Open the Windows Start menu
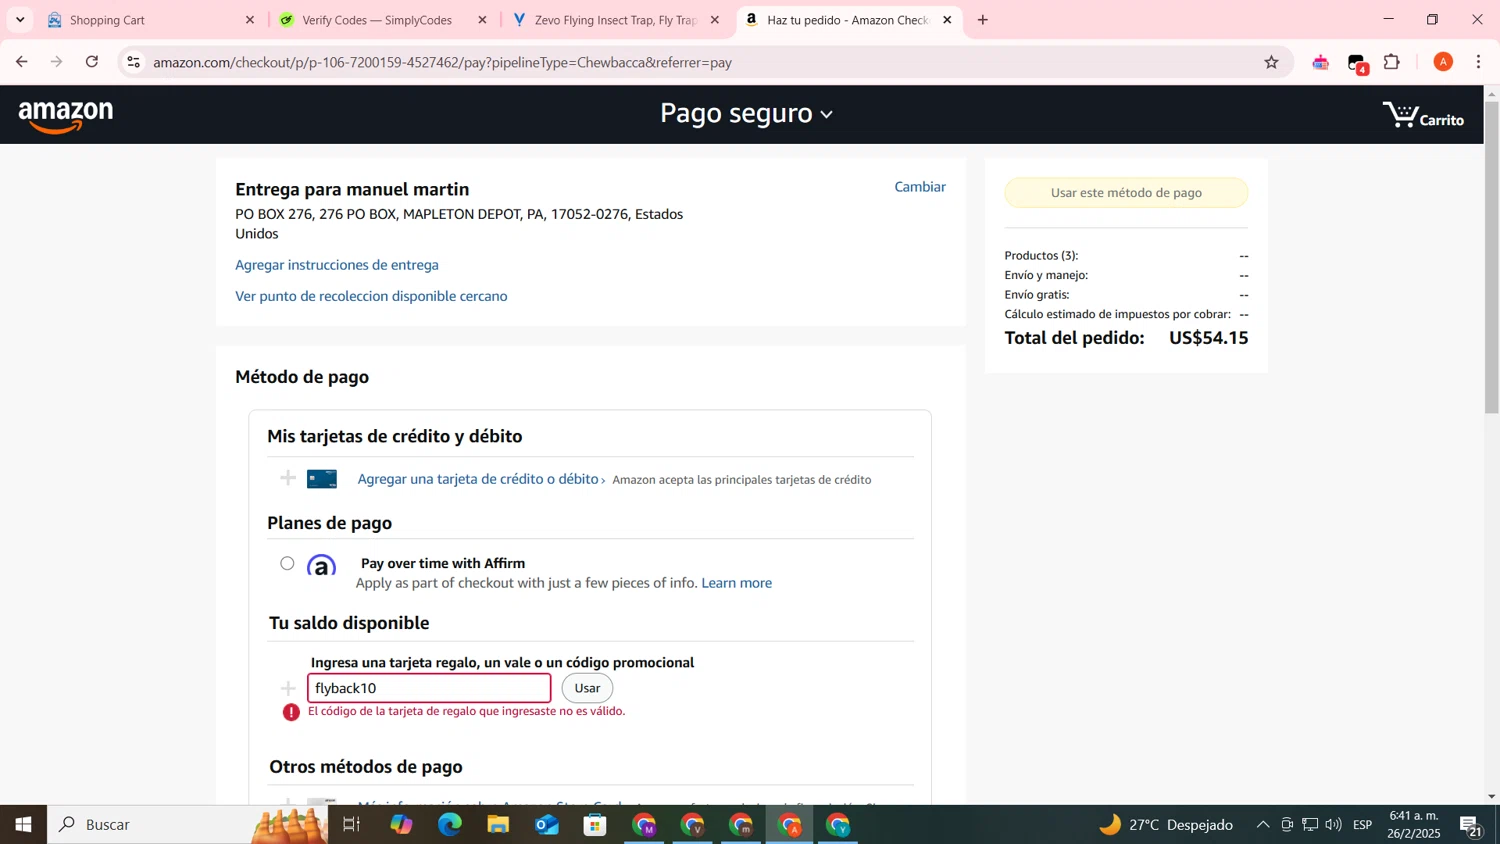Image resolution: width=1500 pixels, height=844 pixels. 23,825
